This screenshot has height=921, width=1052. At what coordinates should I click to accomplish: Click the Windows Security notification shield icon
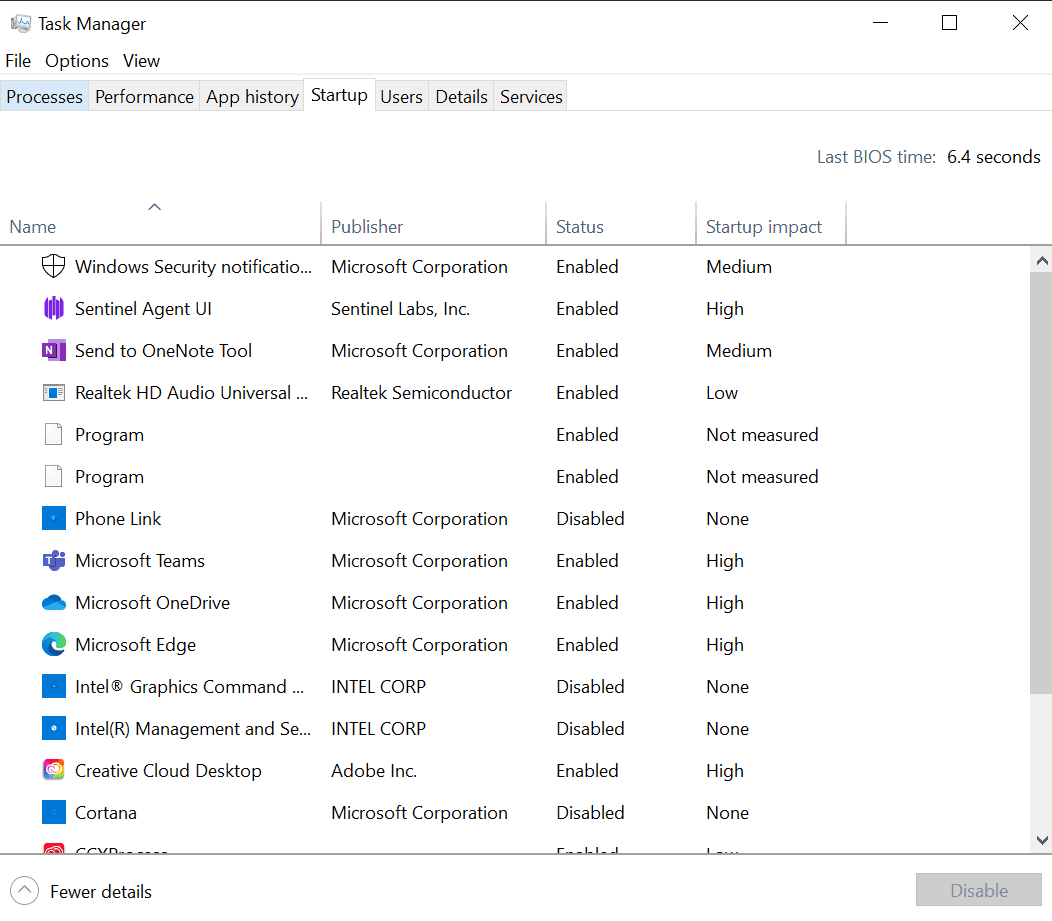(x=54, y=266)
